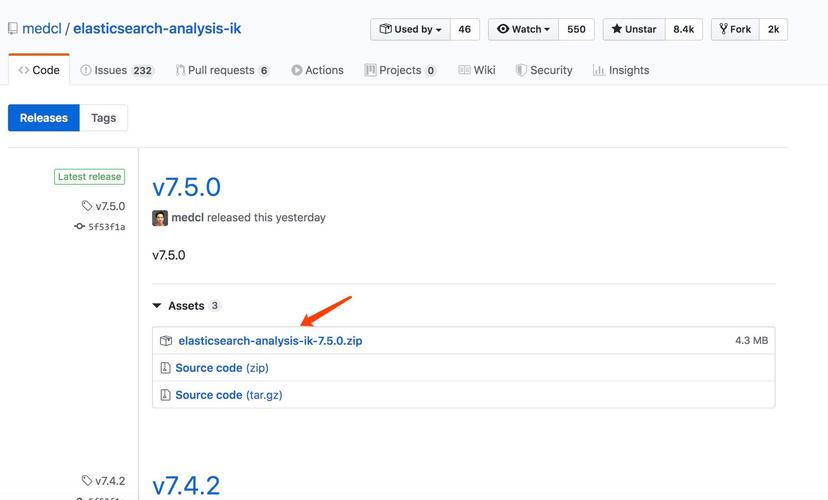Go to the Actions tab
828x500 pixels.
(x=317, y=70)
